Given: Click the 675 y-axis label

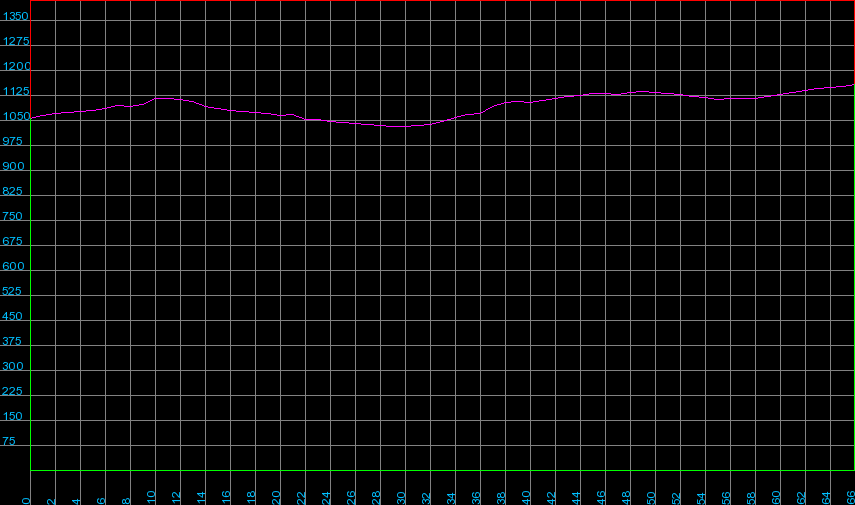Looking at the screenshot, I should tap(12, 242).
